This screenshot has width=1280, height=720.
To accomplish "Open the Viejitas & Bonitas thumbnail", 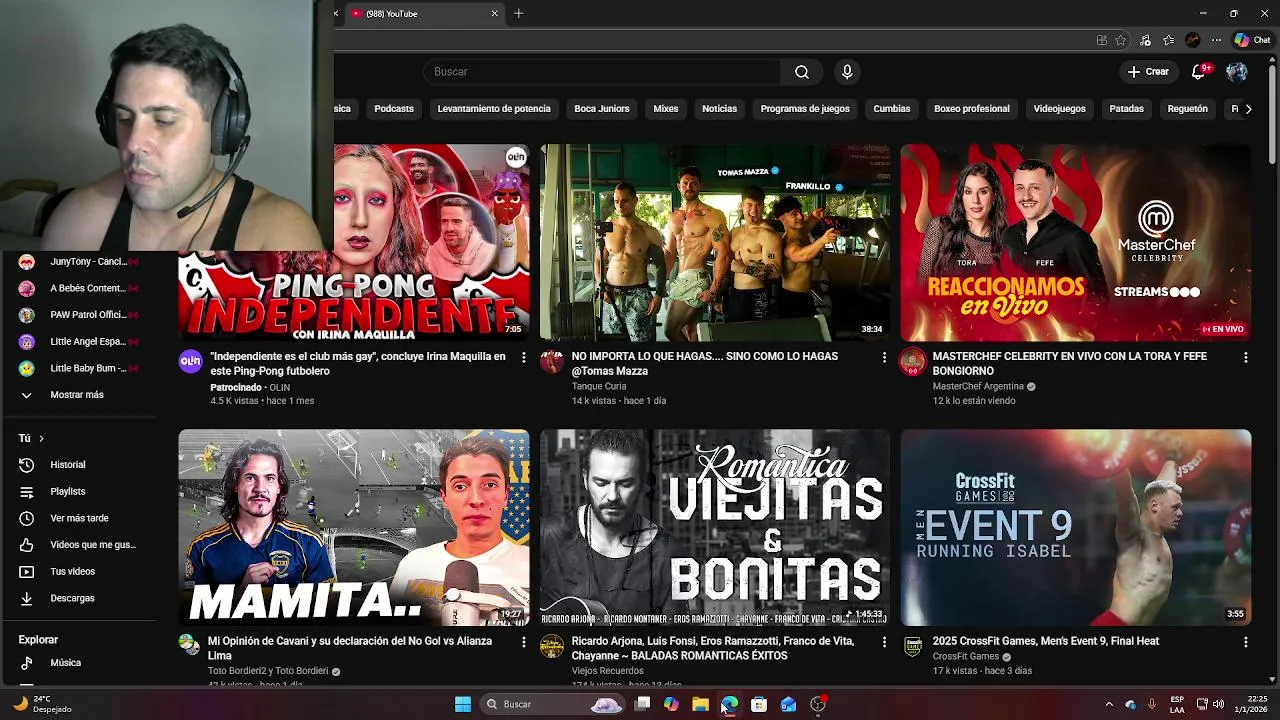I will (714, 528).
